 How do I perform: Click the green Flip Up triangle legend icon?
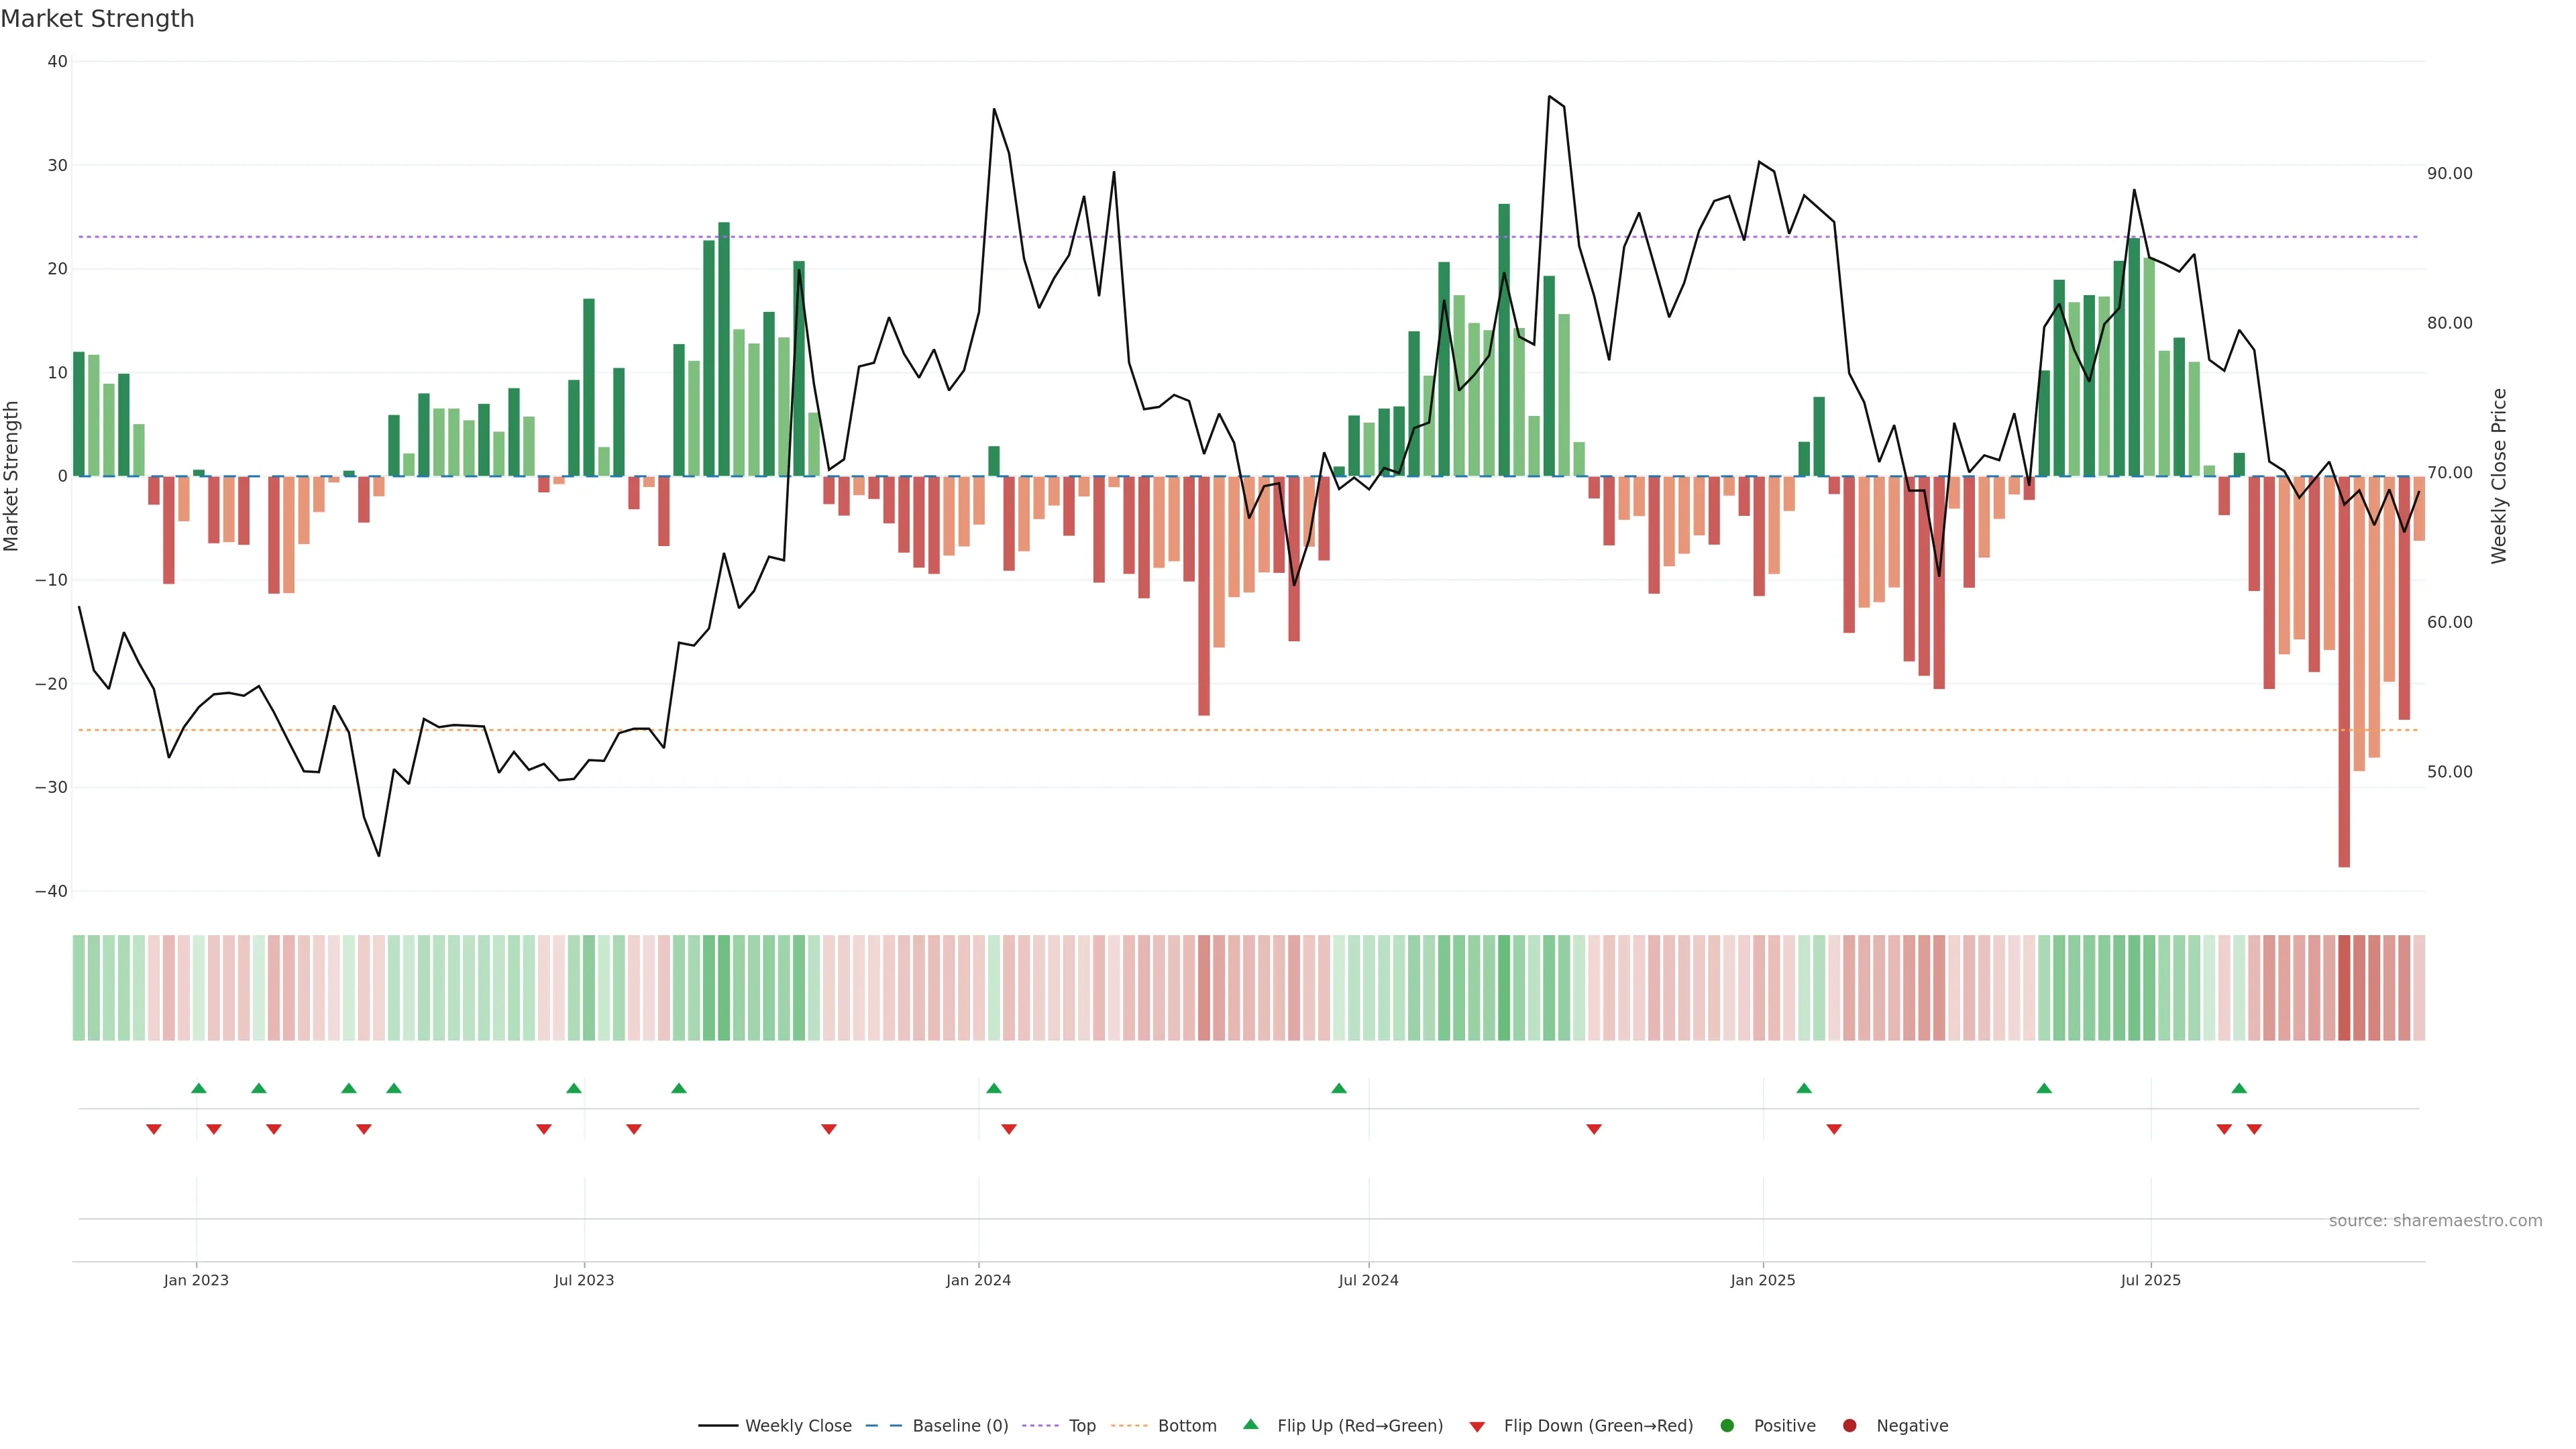[x=1250, y=1424]
